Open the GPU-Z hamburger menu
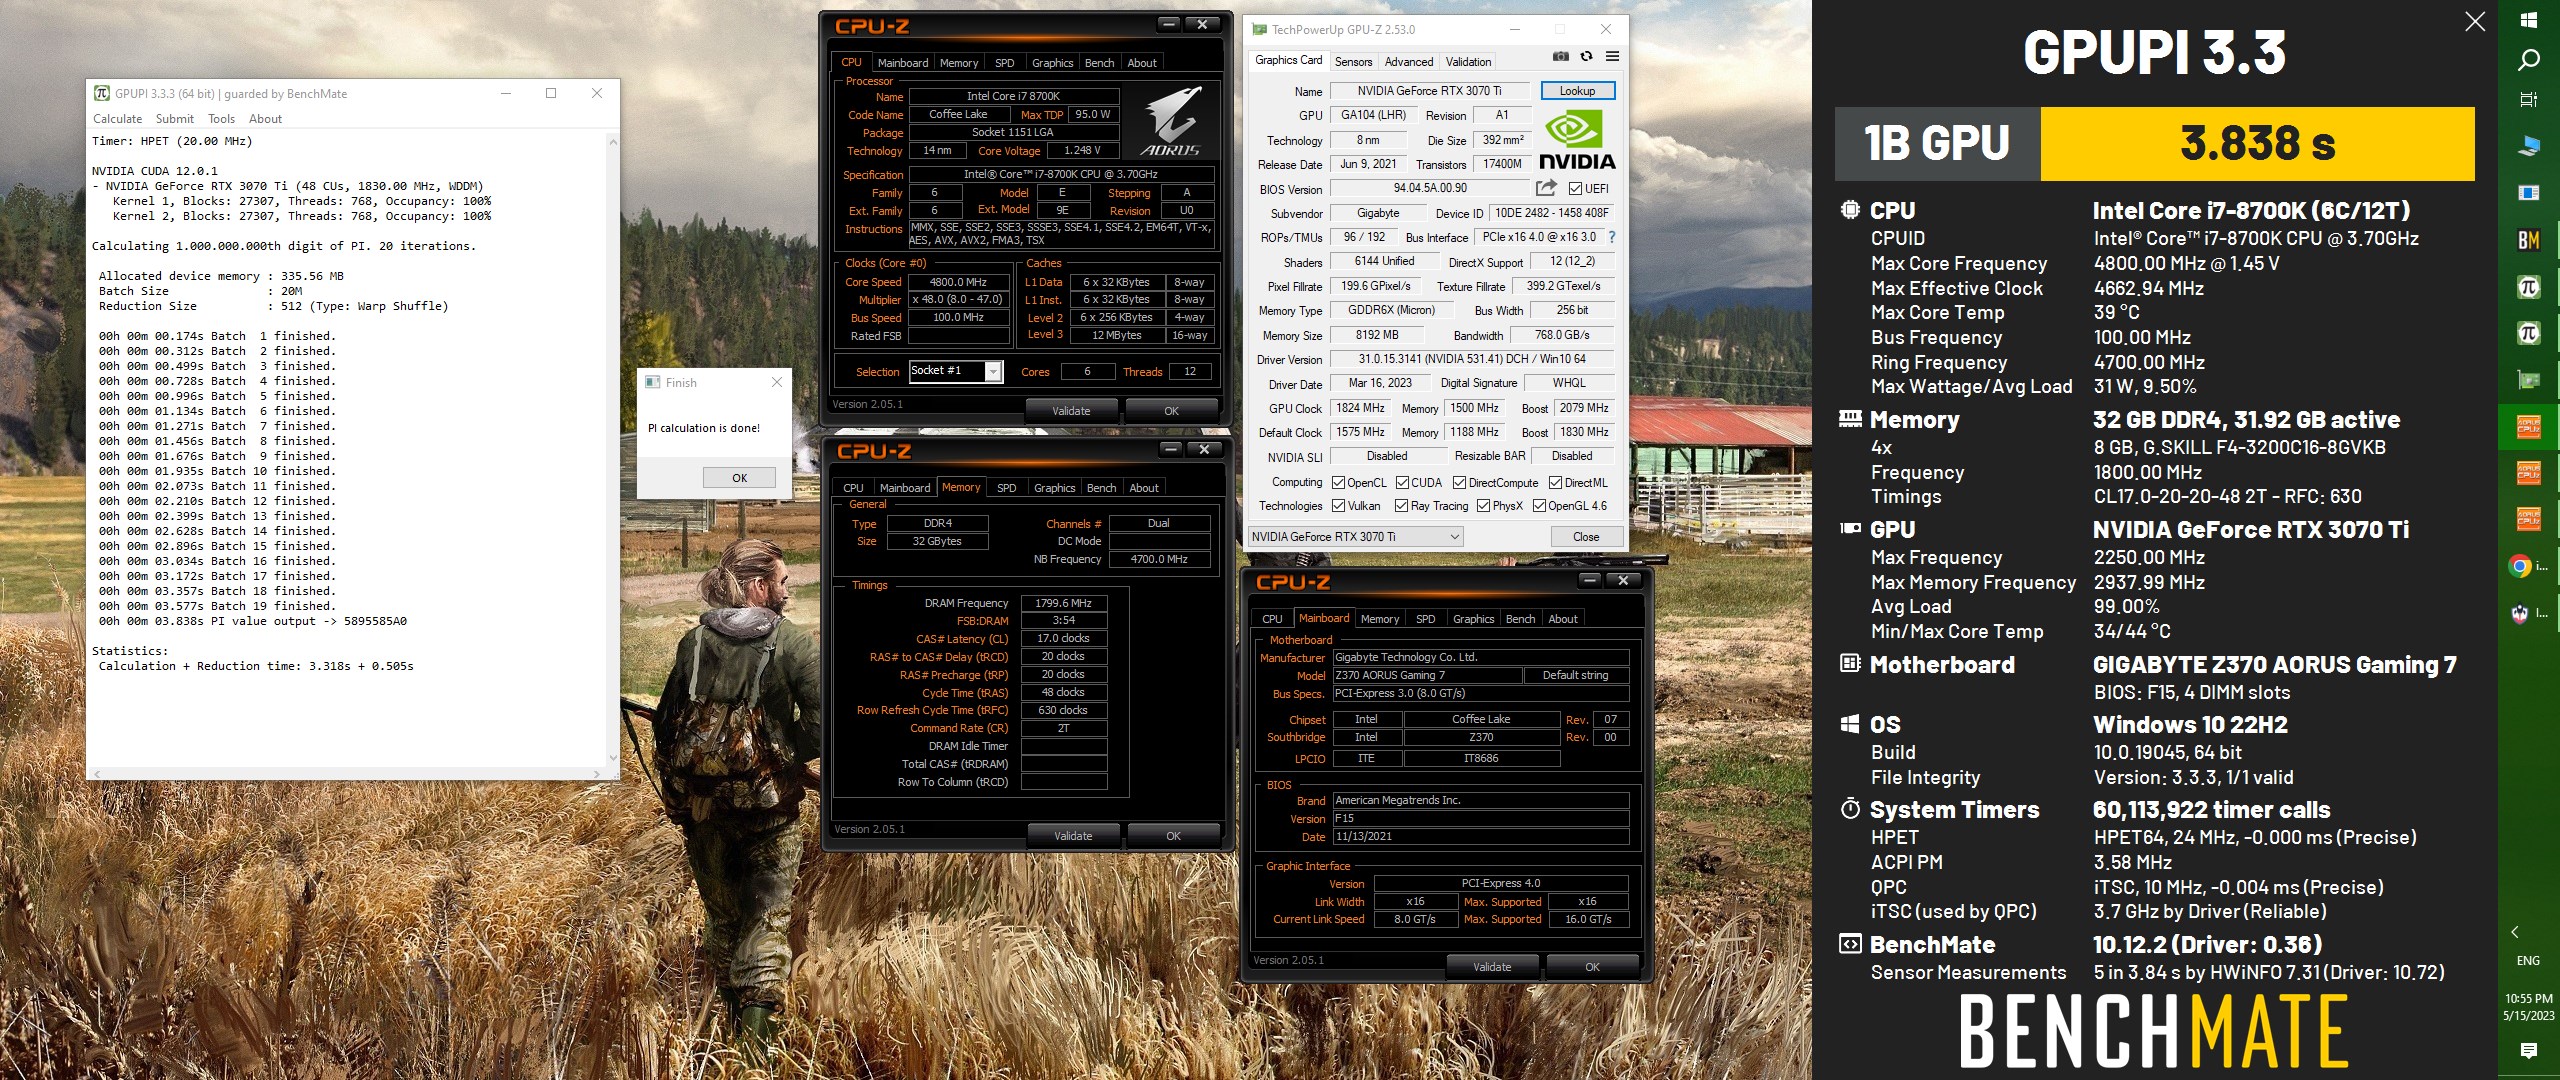 (1612, 57)
